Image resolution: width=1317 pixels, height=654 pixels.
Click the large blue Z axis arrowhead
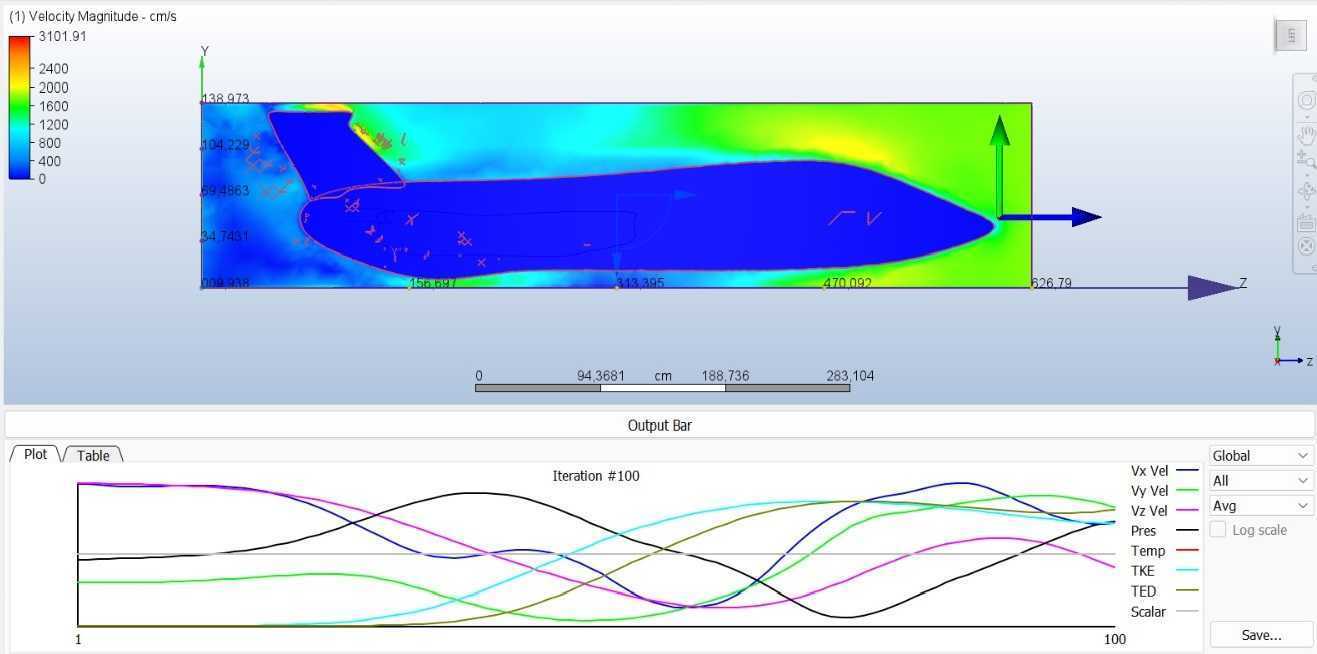coord(1213,288)
